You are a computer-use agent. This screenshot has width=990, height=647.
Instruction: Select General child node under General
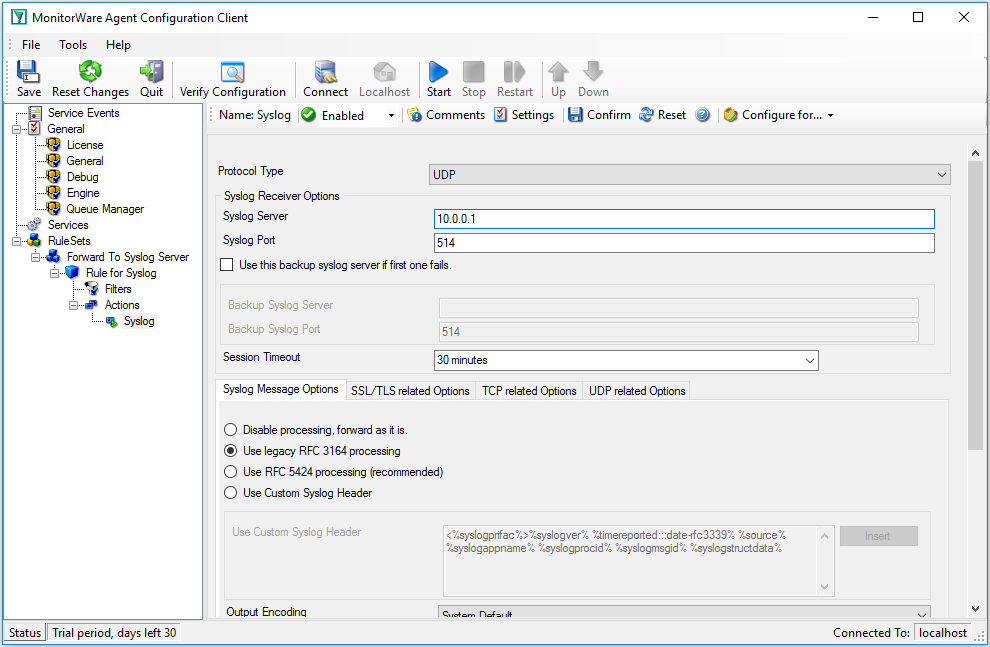coord(85,161)
